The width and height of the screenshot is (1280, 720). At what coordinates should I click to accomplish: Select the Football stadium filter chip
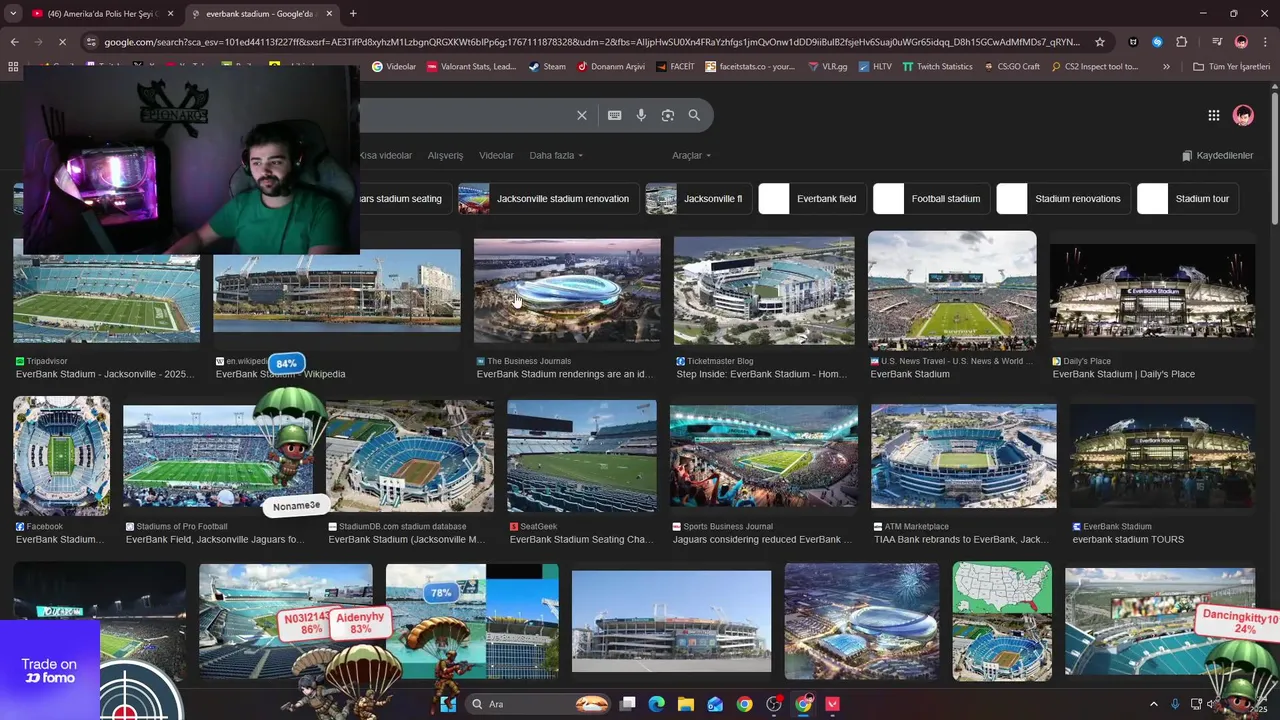coord(932,199)
